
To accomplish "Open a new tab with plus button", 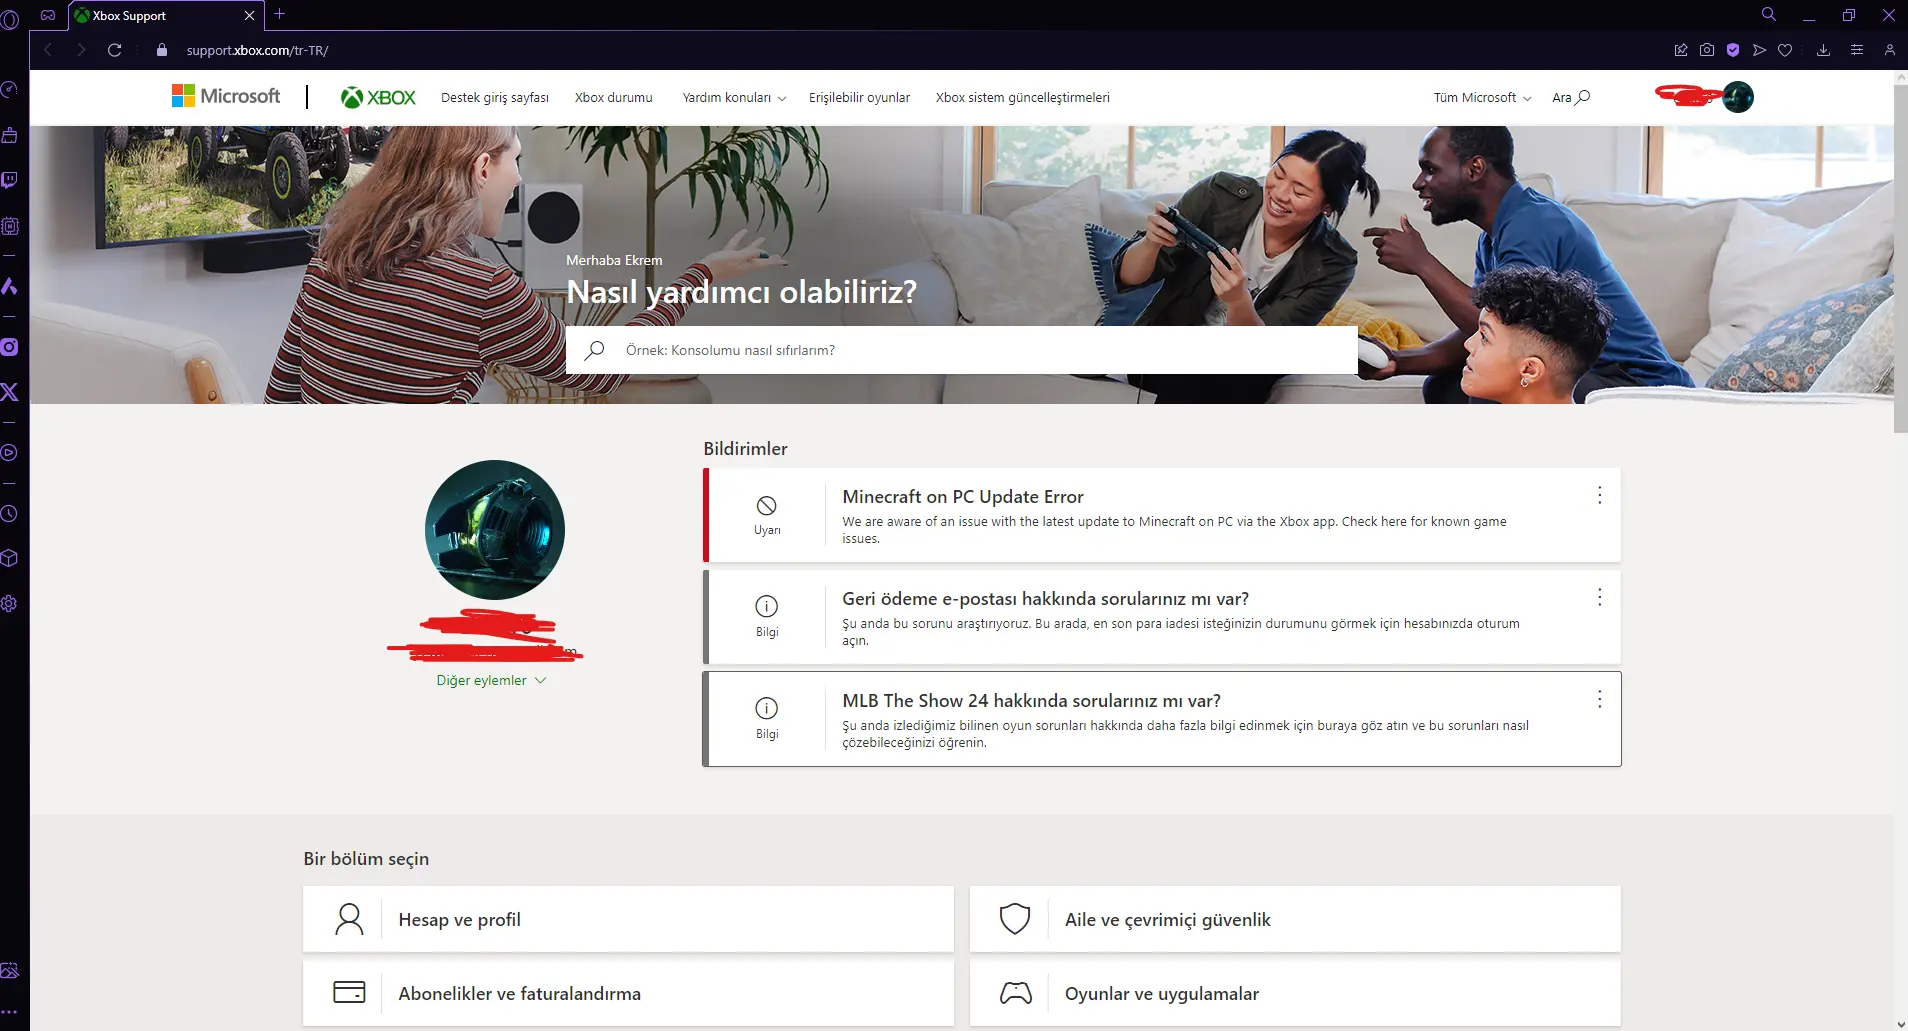I will (x=280, y=14).
